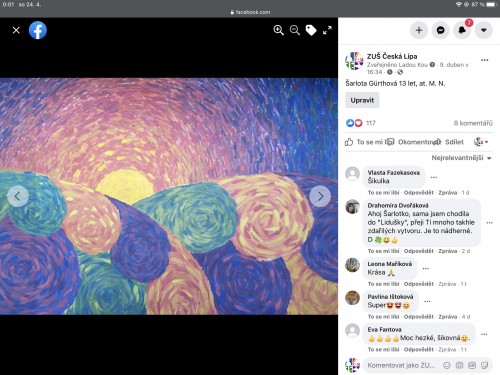Open notifications bell
Viewport: 500px width, 375px height.
(462, 30)
